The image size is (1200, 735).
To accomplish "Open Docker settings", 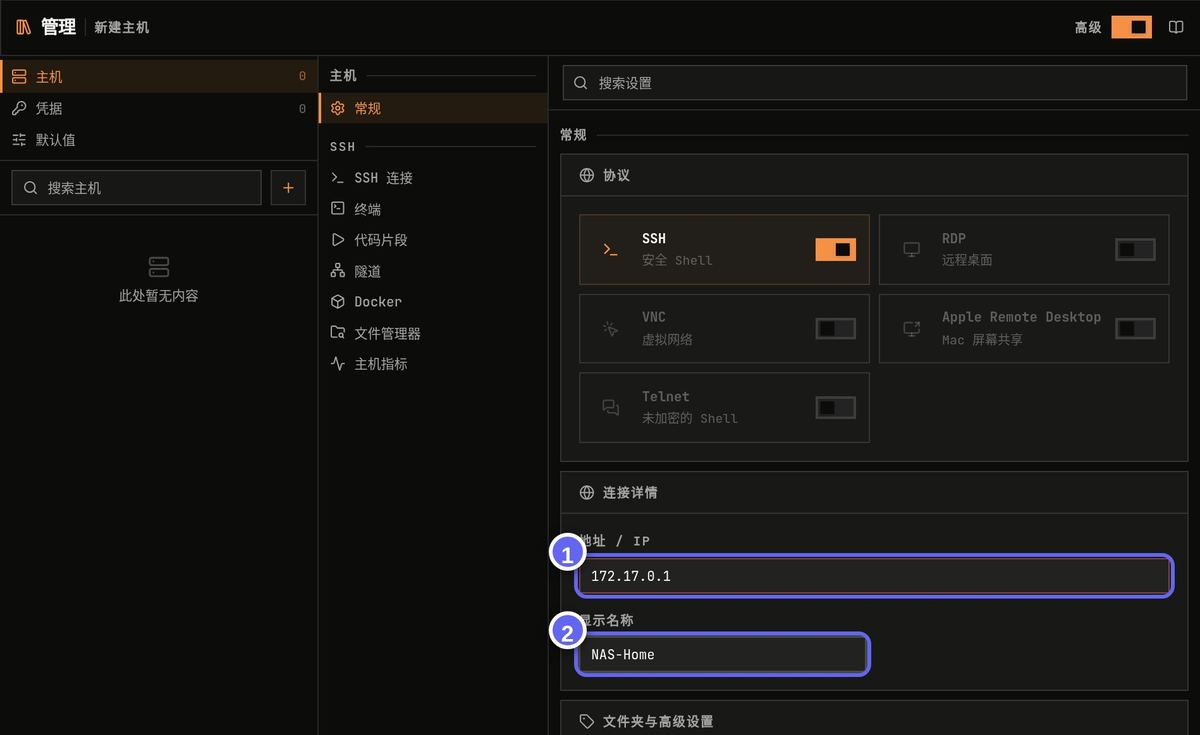I will click(x=433, y=302).
